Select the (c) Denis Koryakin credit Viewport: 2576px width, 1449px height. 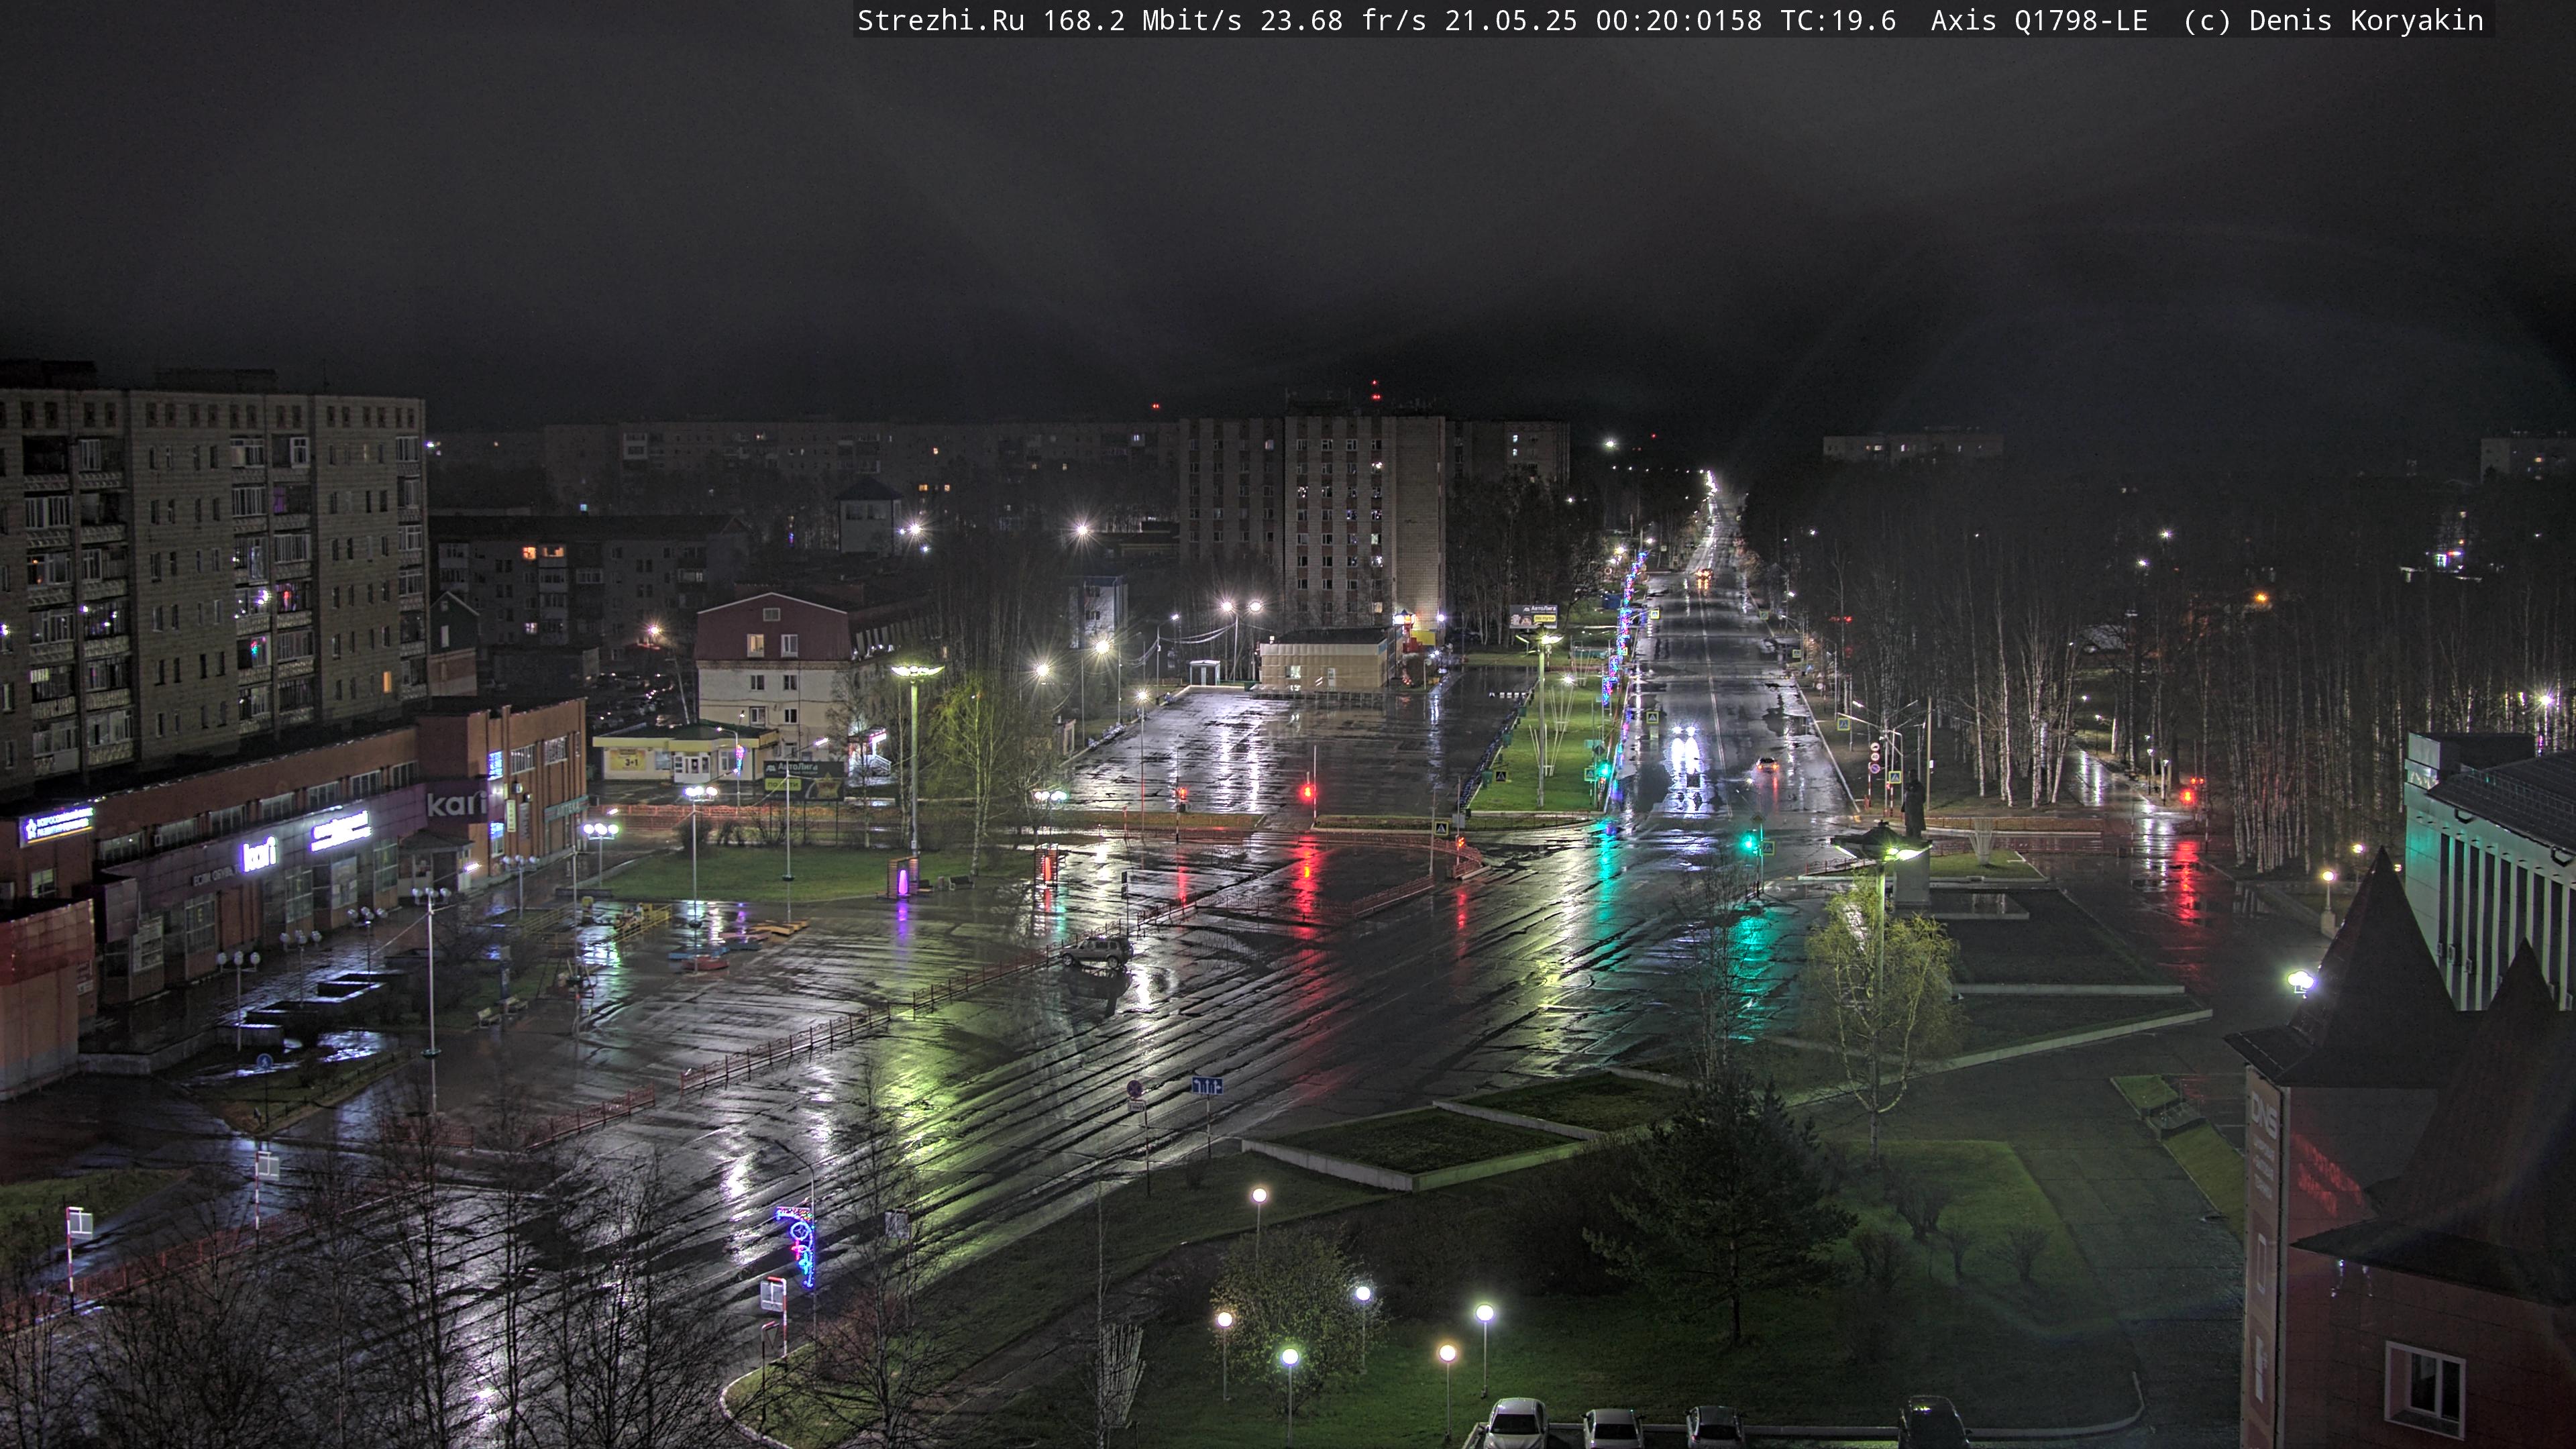coord(2333,21)
